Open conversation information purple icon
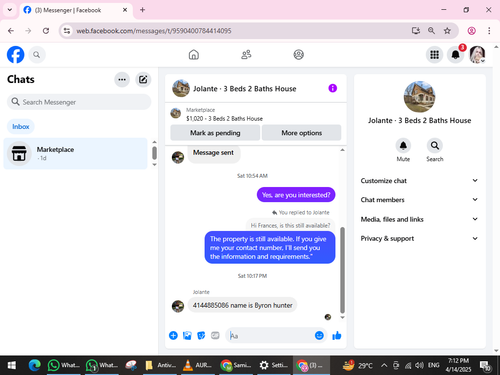 coord(332,88)
